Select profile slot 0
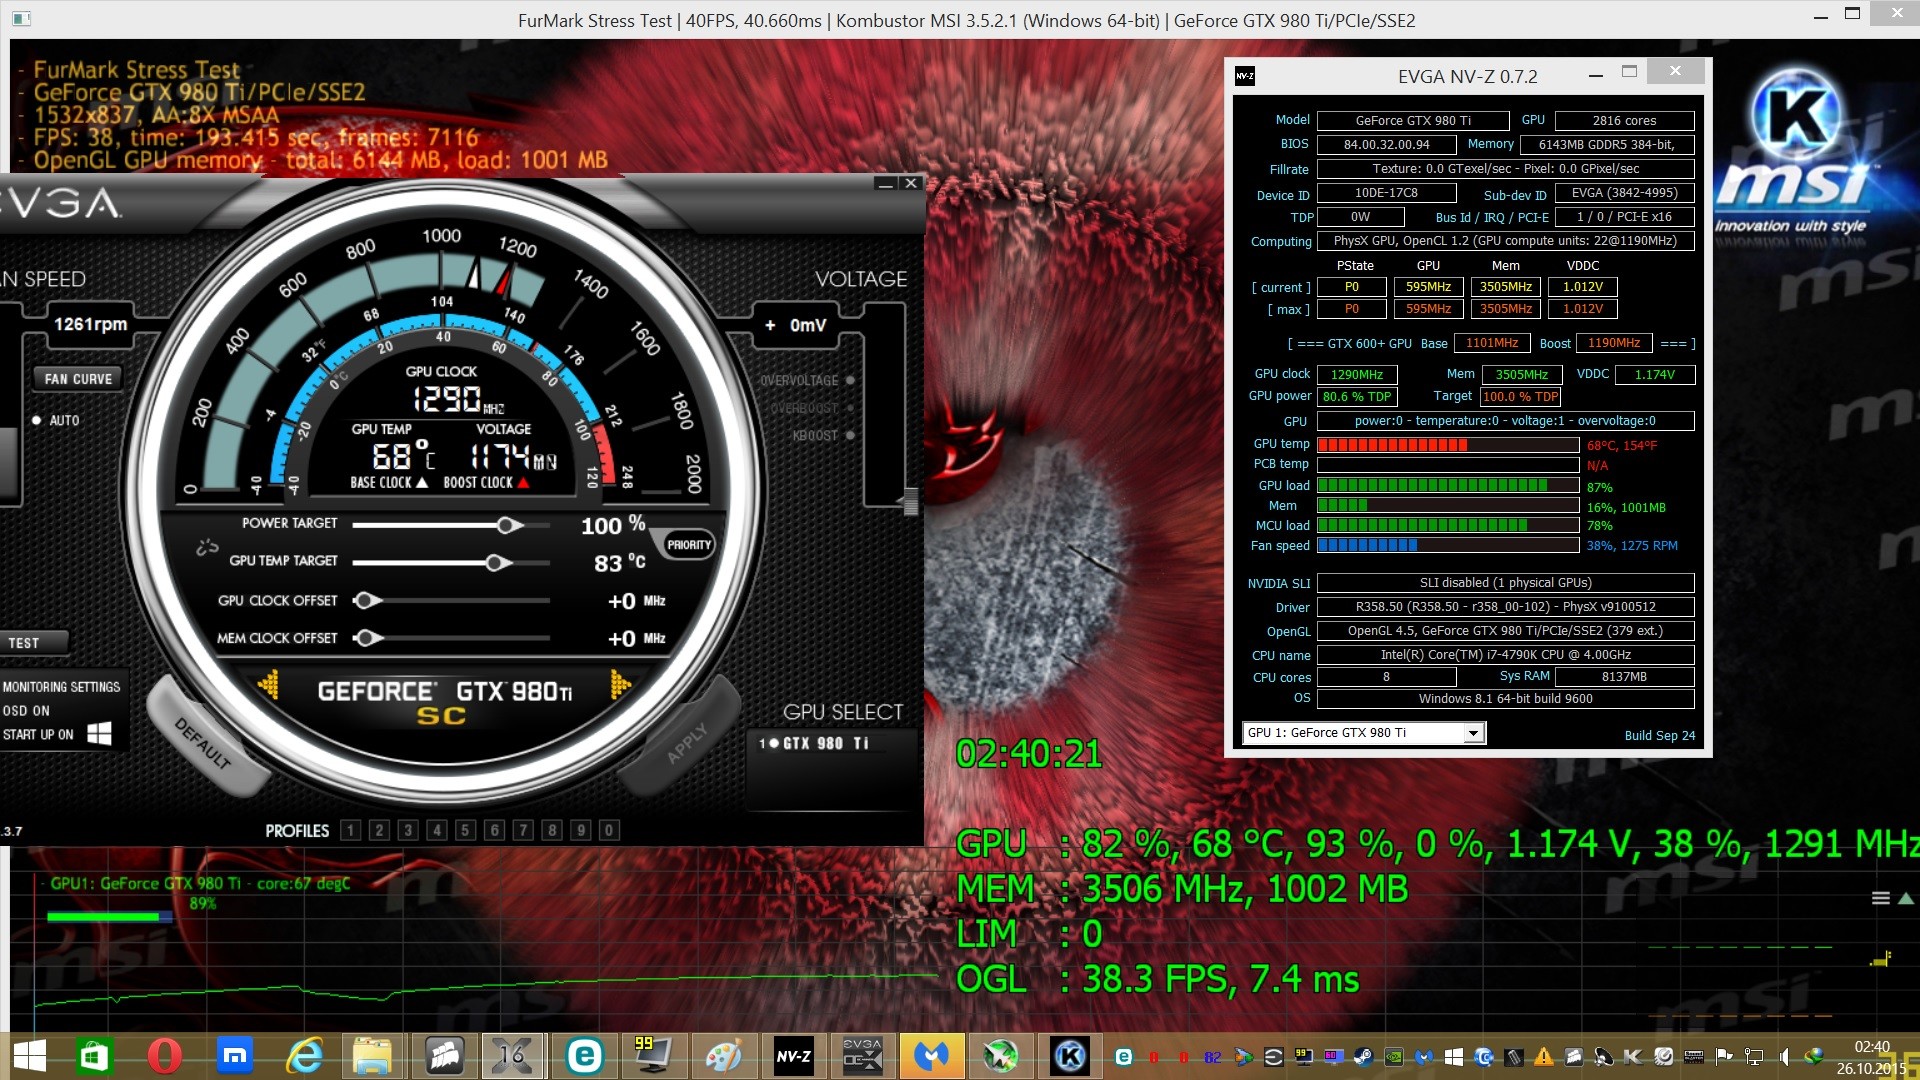The height and width of the screenshot is (1080, 1920). [609, 830]
